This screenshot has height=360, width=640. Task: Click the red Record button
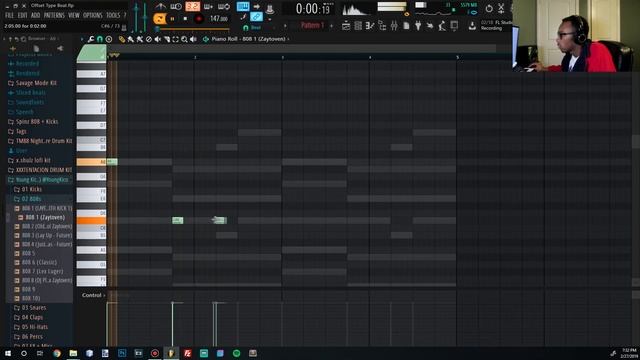pos(199,19)
